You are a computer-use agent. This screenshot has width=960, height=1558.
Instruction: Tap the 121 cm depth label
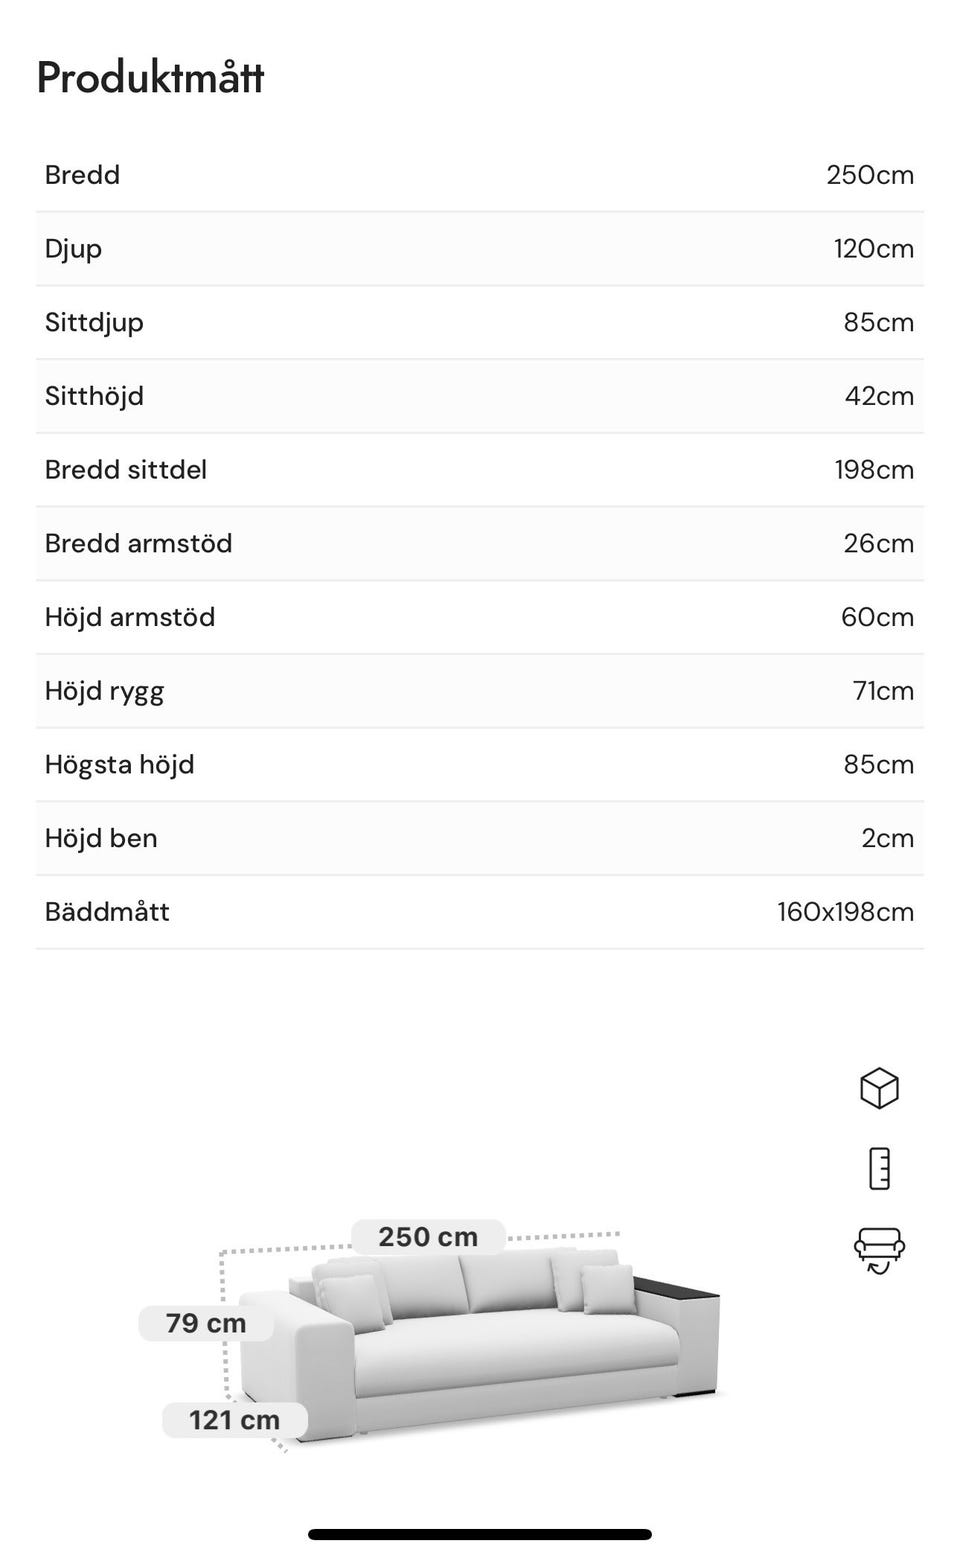coord(235,1420)
